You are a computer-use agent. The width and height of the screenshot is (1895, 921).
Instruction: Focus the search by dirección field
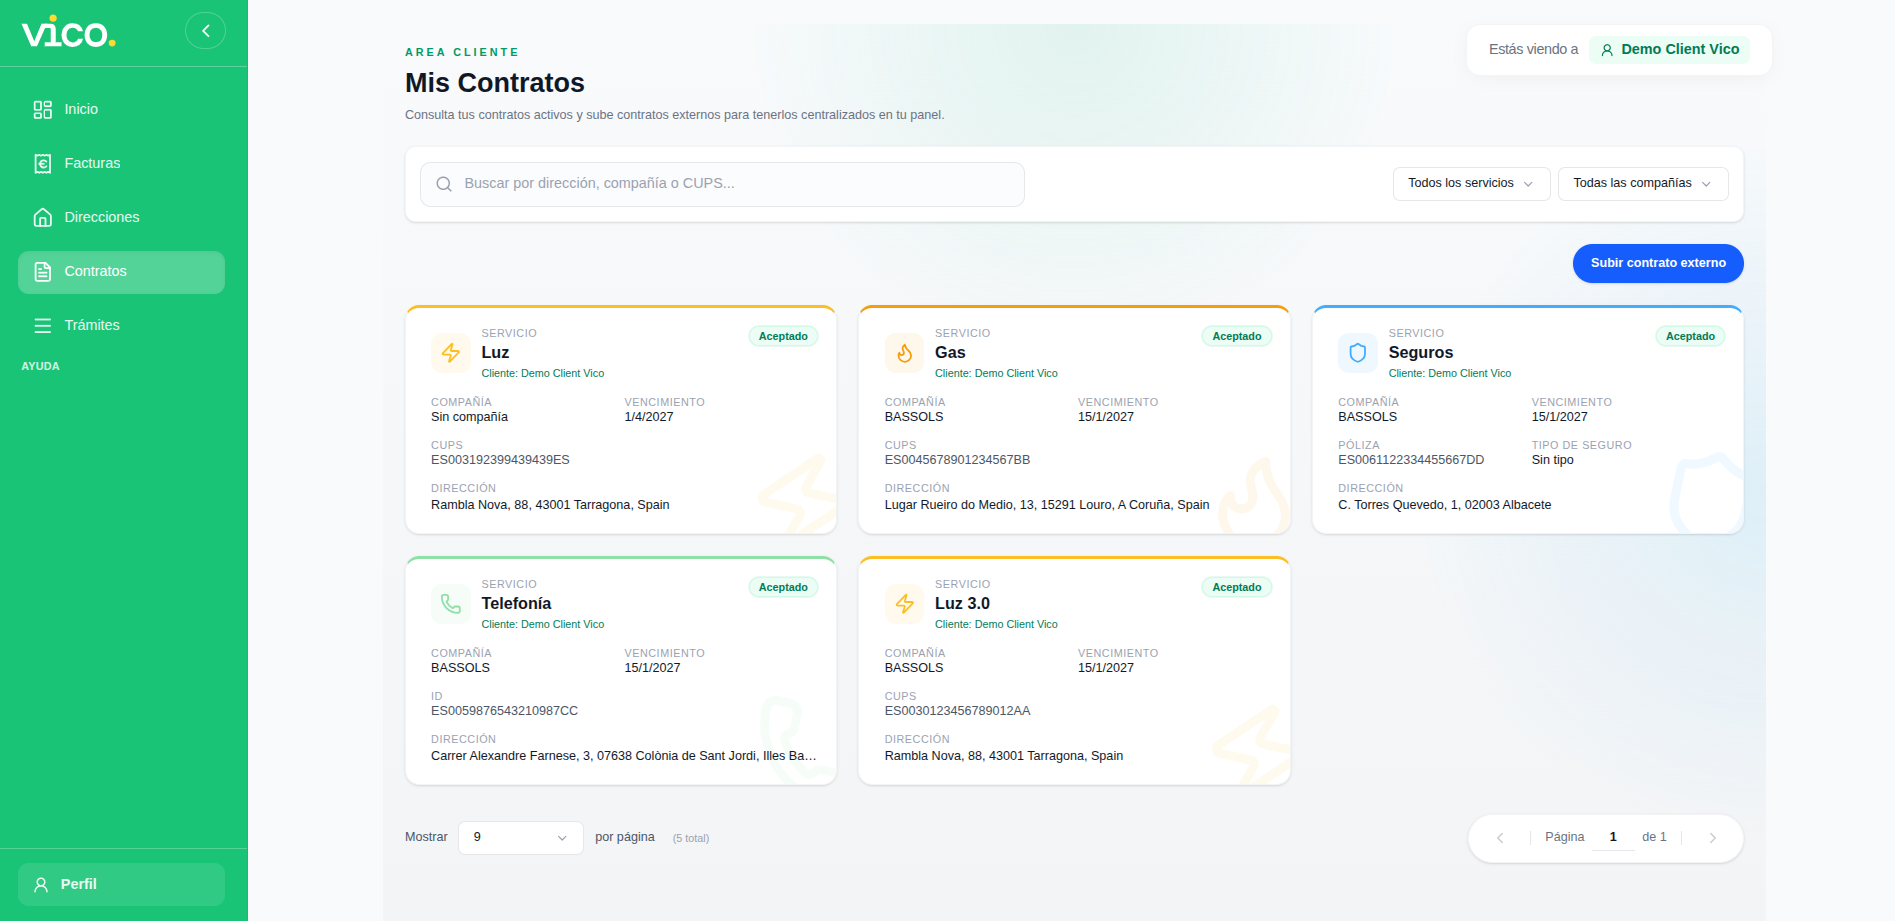tap(722, 184)
